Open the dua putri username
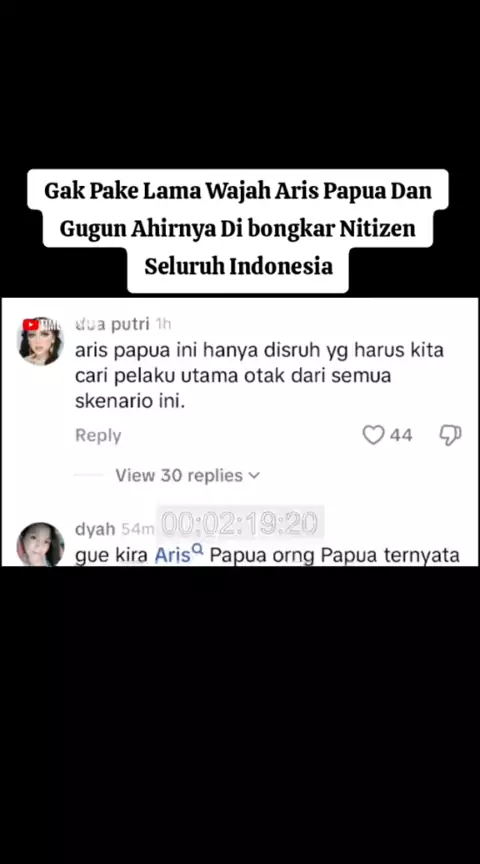This screenshot has height=864, width=480. 112,325
